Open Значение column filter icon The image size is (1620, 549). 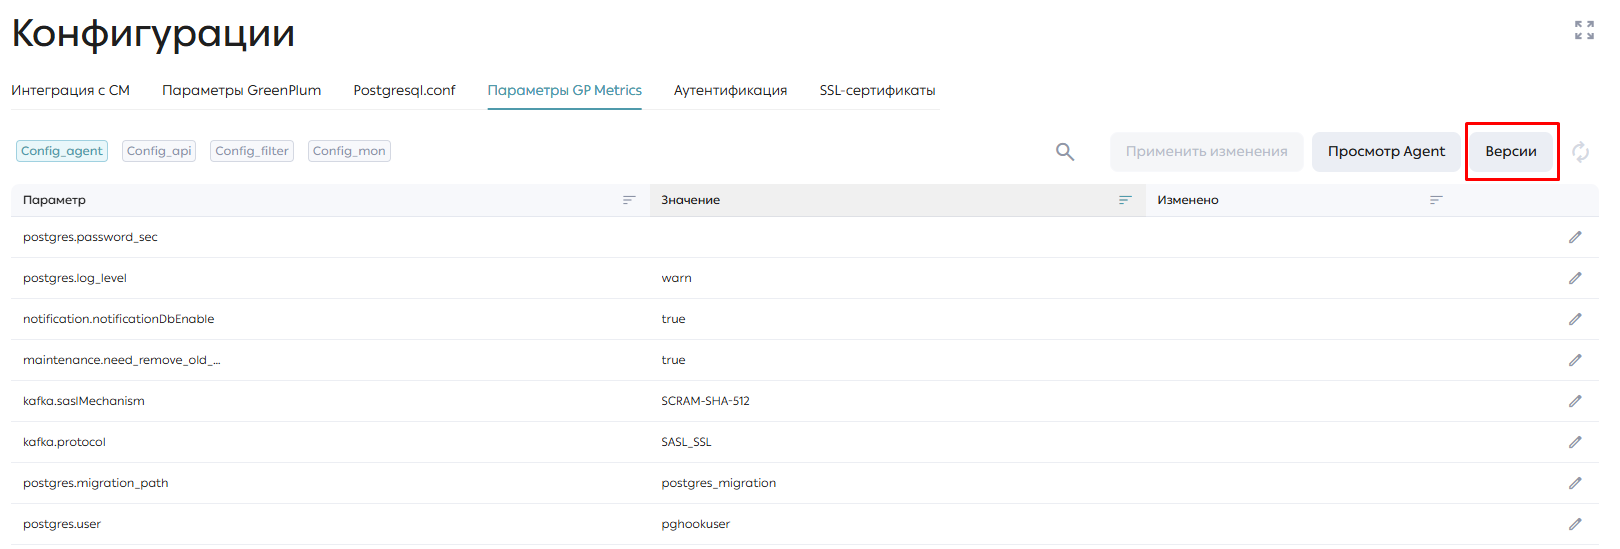pyautogui.click(x=1125, y=200)
